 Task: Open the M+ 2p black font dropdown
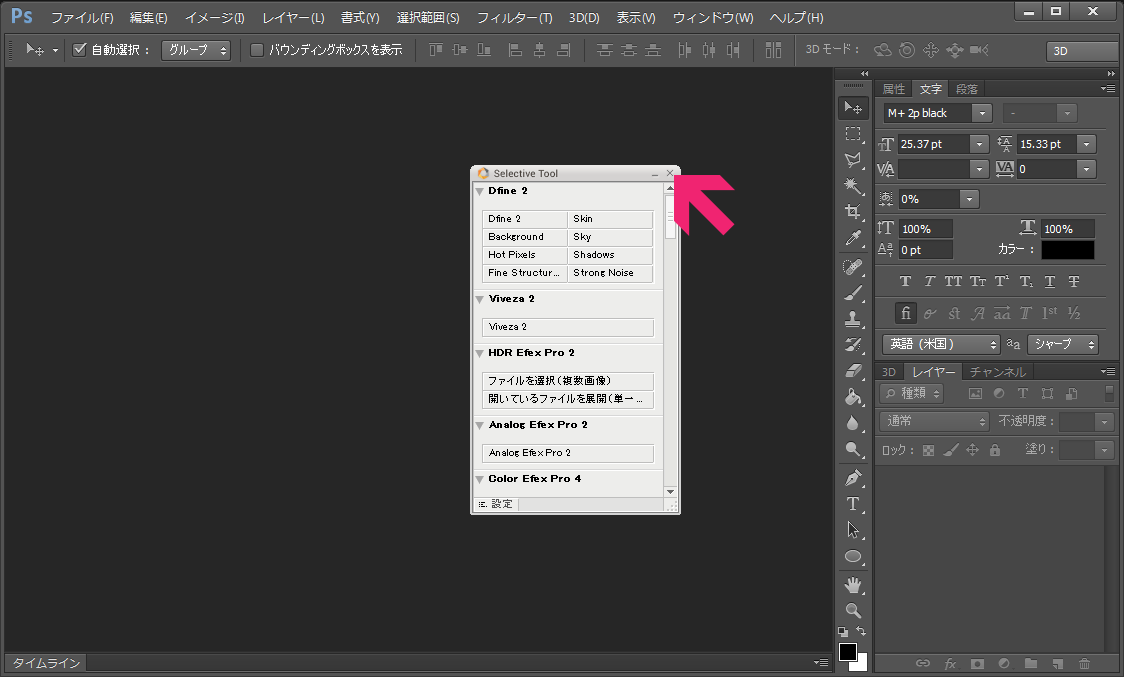[x=981, y=113]
